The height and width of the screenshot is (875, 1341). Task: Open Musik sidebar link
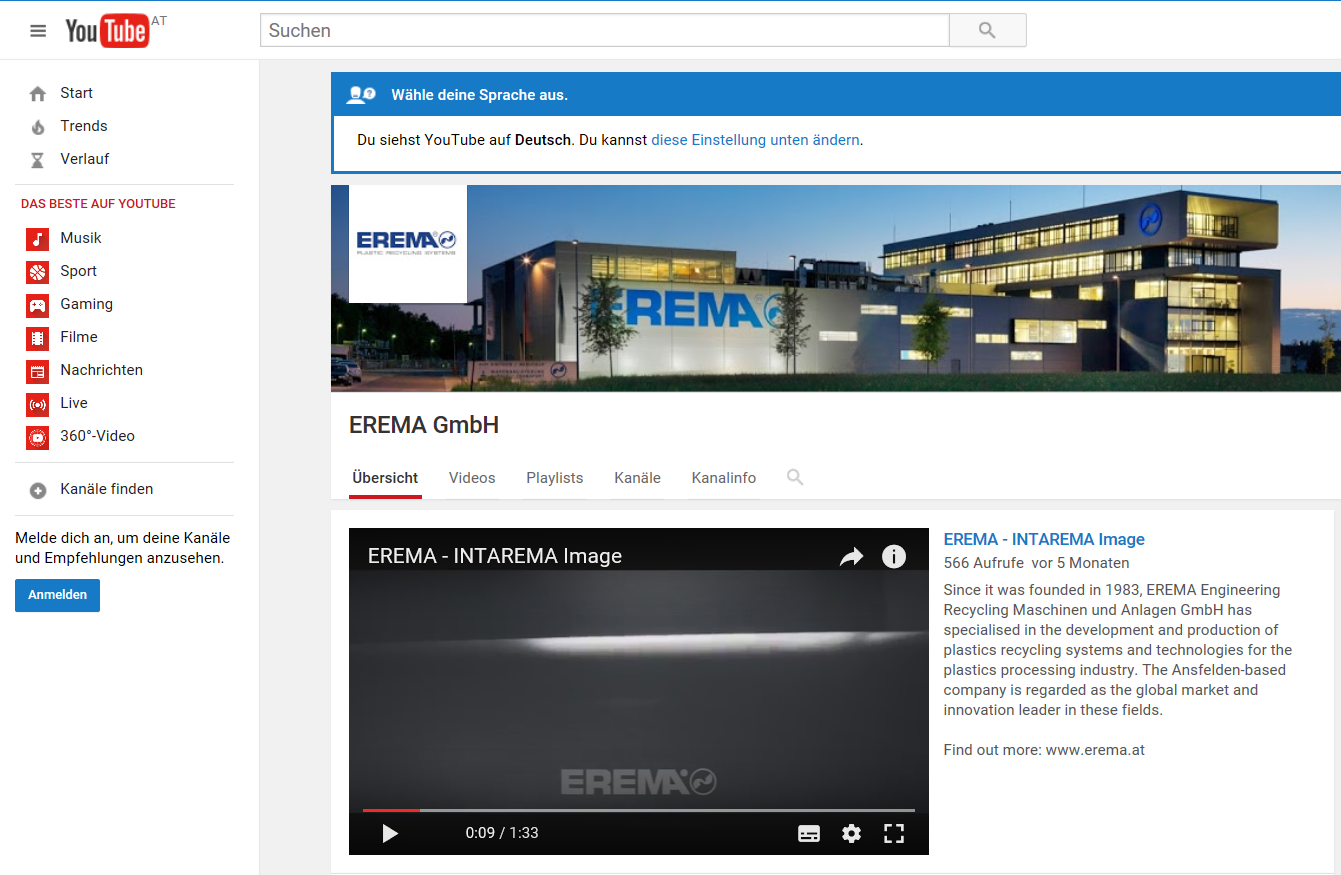pyautogui.click(x=81, y=238)
